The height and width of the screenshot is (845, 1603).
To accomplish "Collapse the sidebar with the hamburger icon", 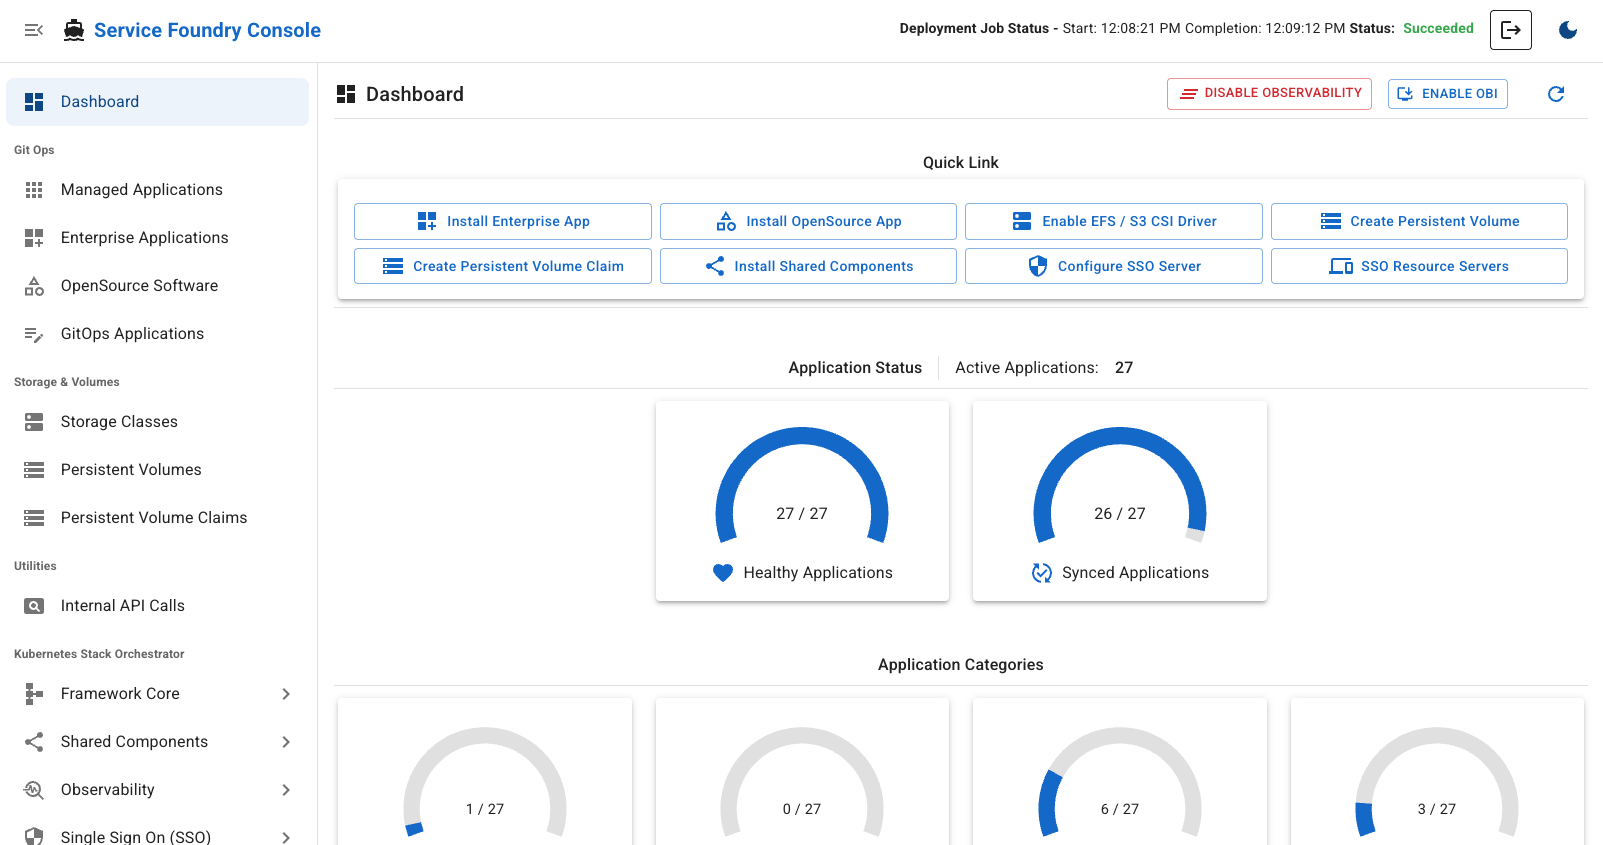I will tap(33, 30).
